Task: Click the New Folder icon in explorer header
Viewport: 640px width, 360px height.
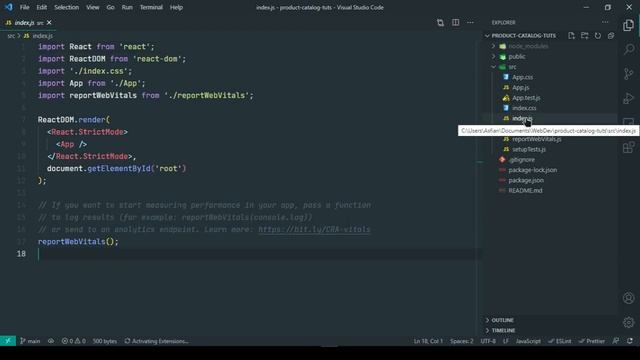Action: coord(584,36)
